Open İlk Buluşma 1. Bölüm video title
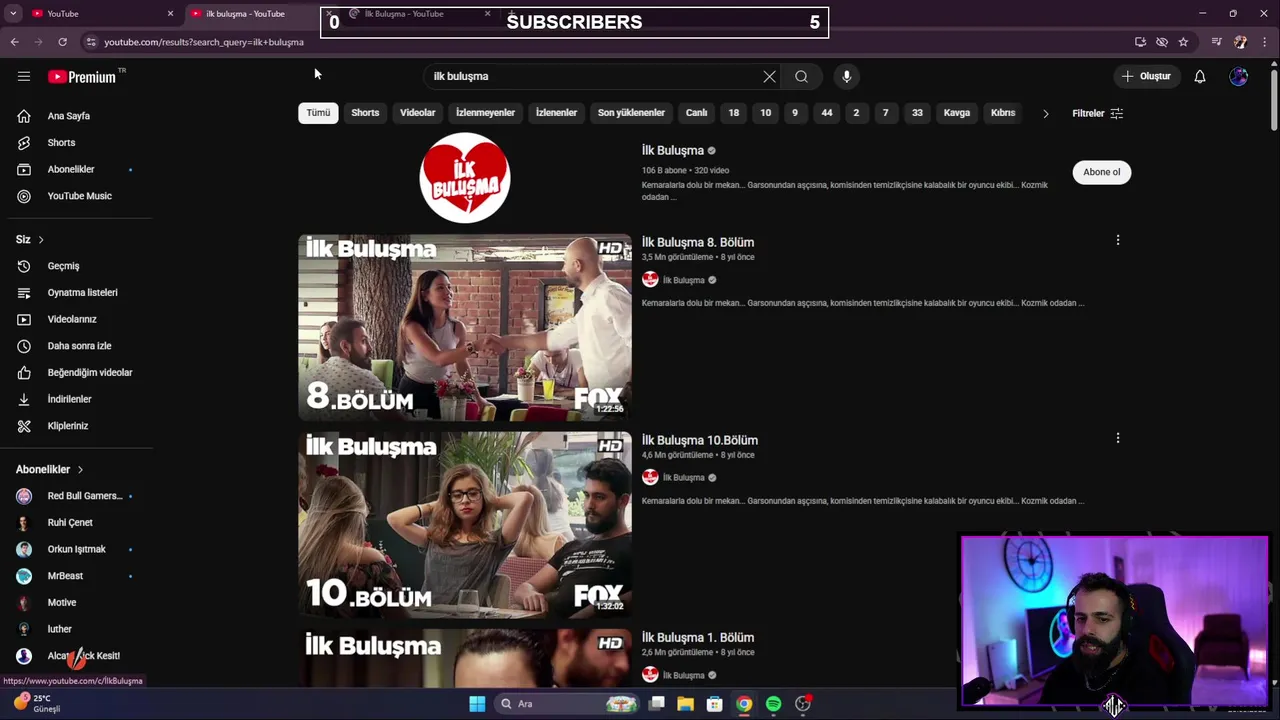 click(x=698, y=637)
